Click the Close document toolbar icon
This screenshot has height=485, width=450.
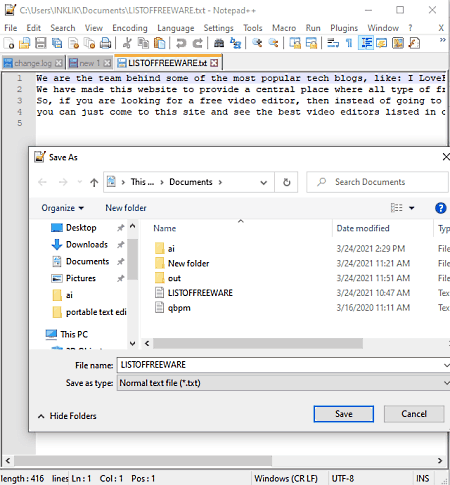coord(73,43)
